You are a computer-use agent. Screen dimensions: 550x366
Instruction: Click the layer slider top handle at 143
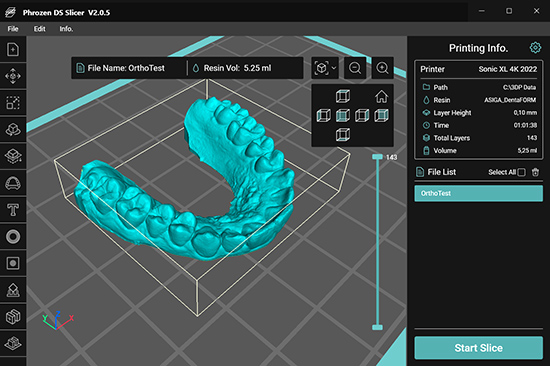click(x=377, y=157)
